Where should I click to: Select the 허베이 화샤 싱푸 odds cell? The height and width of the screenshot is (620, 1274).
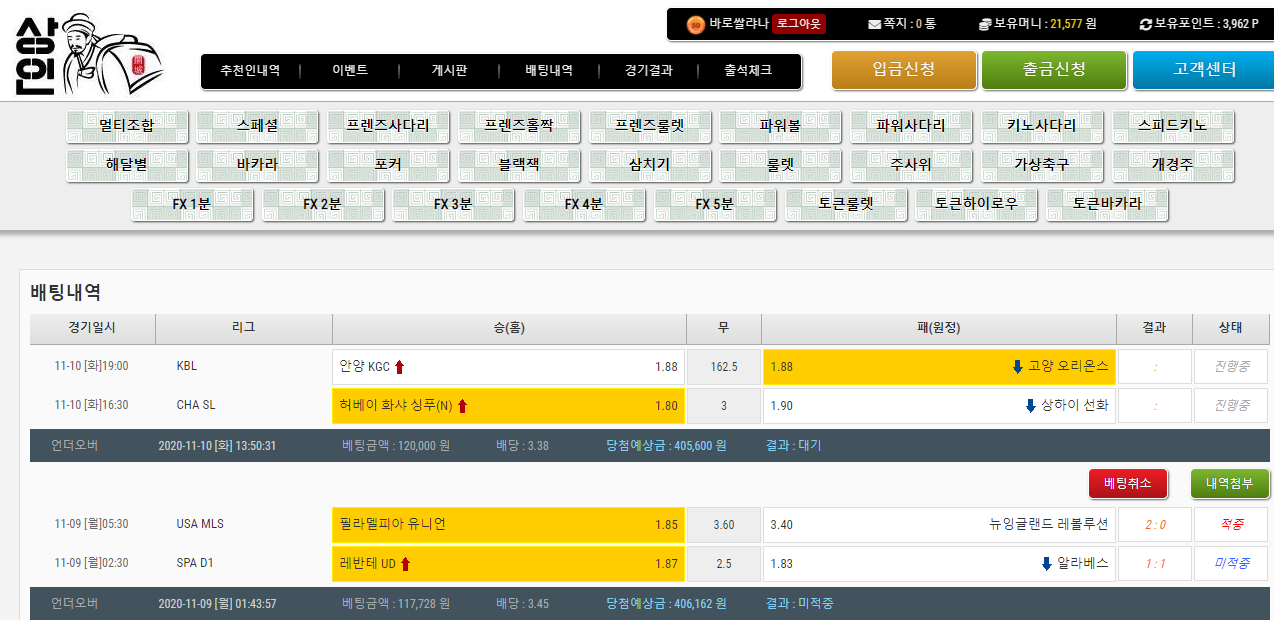coord(508,406)
